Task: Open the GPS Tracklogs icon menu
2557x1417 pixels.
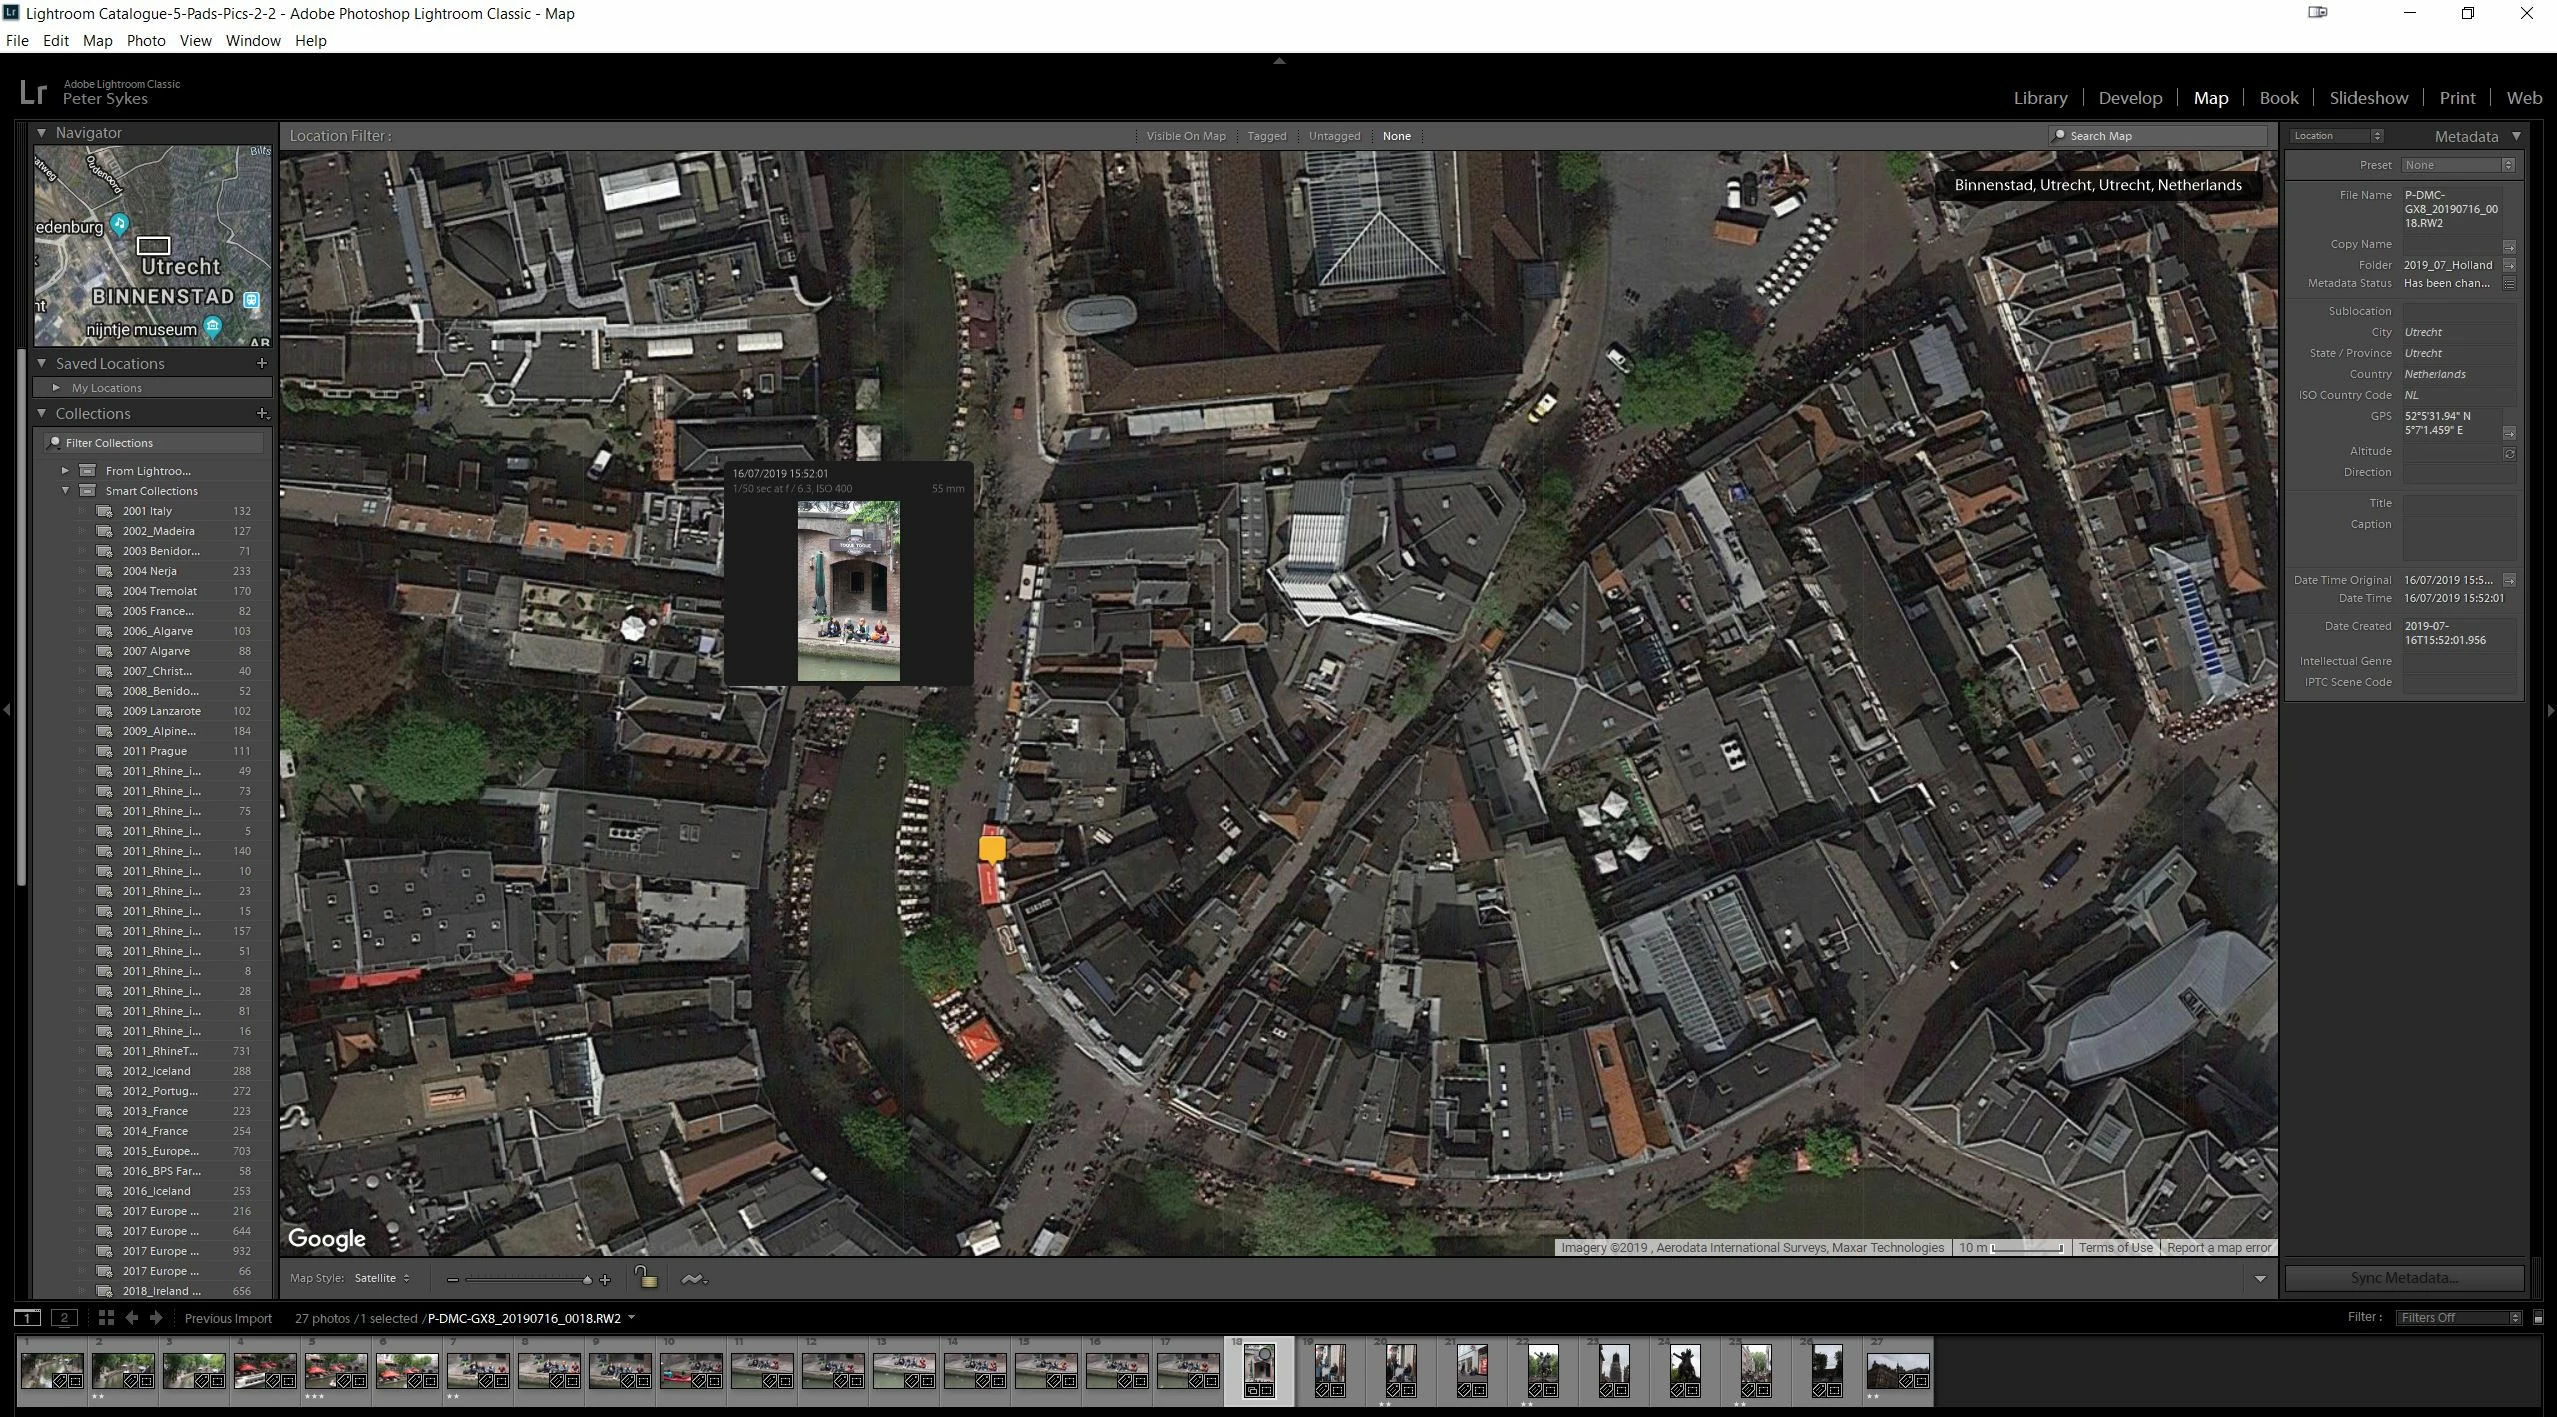Action: pos(693,1279)
